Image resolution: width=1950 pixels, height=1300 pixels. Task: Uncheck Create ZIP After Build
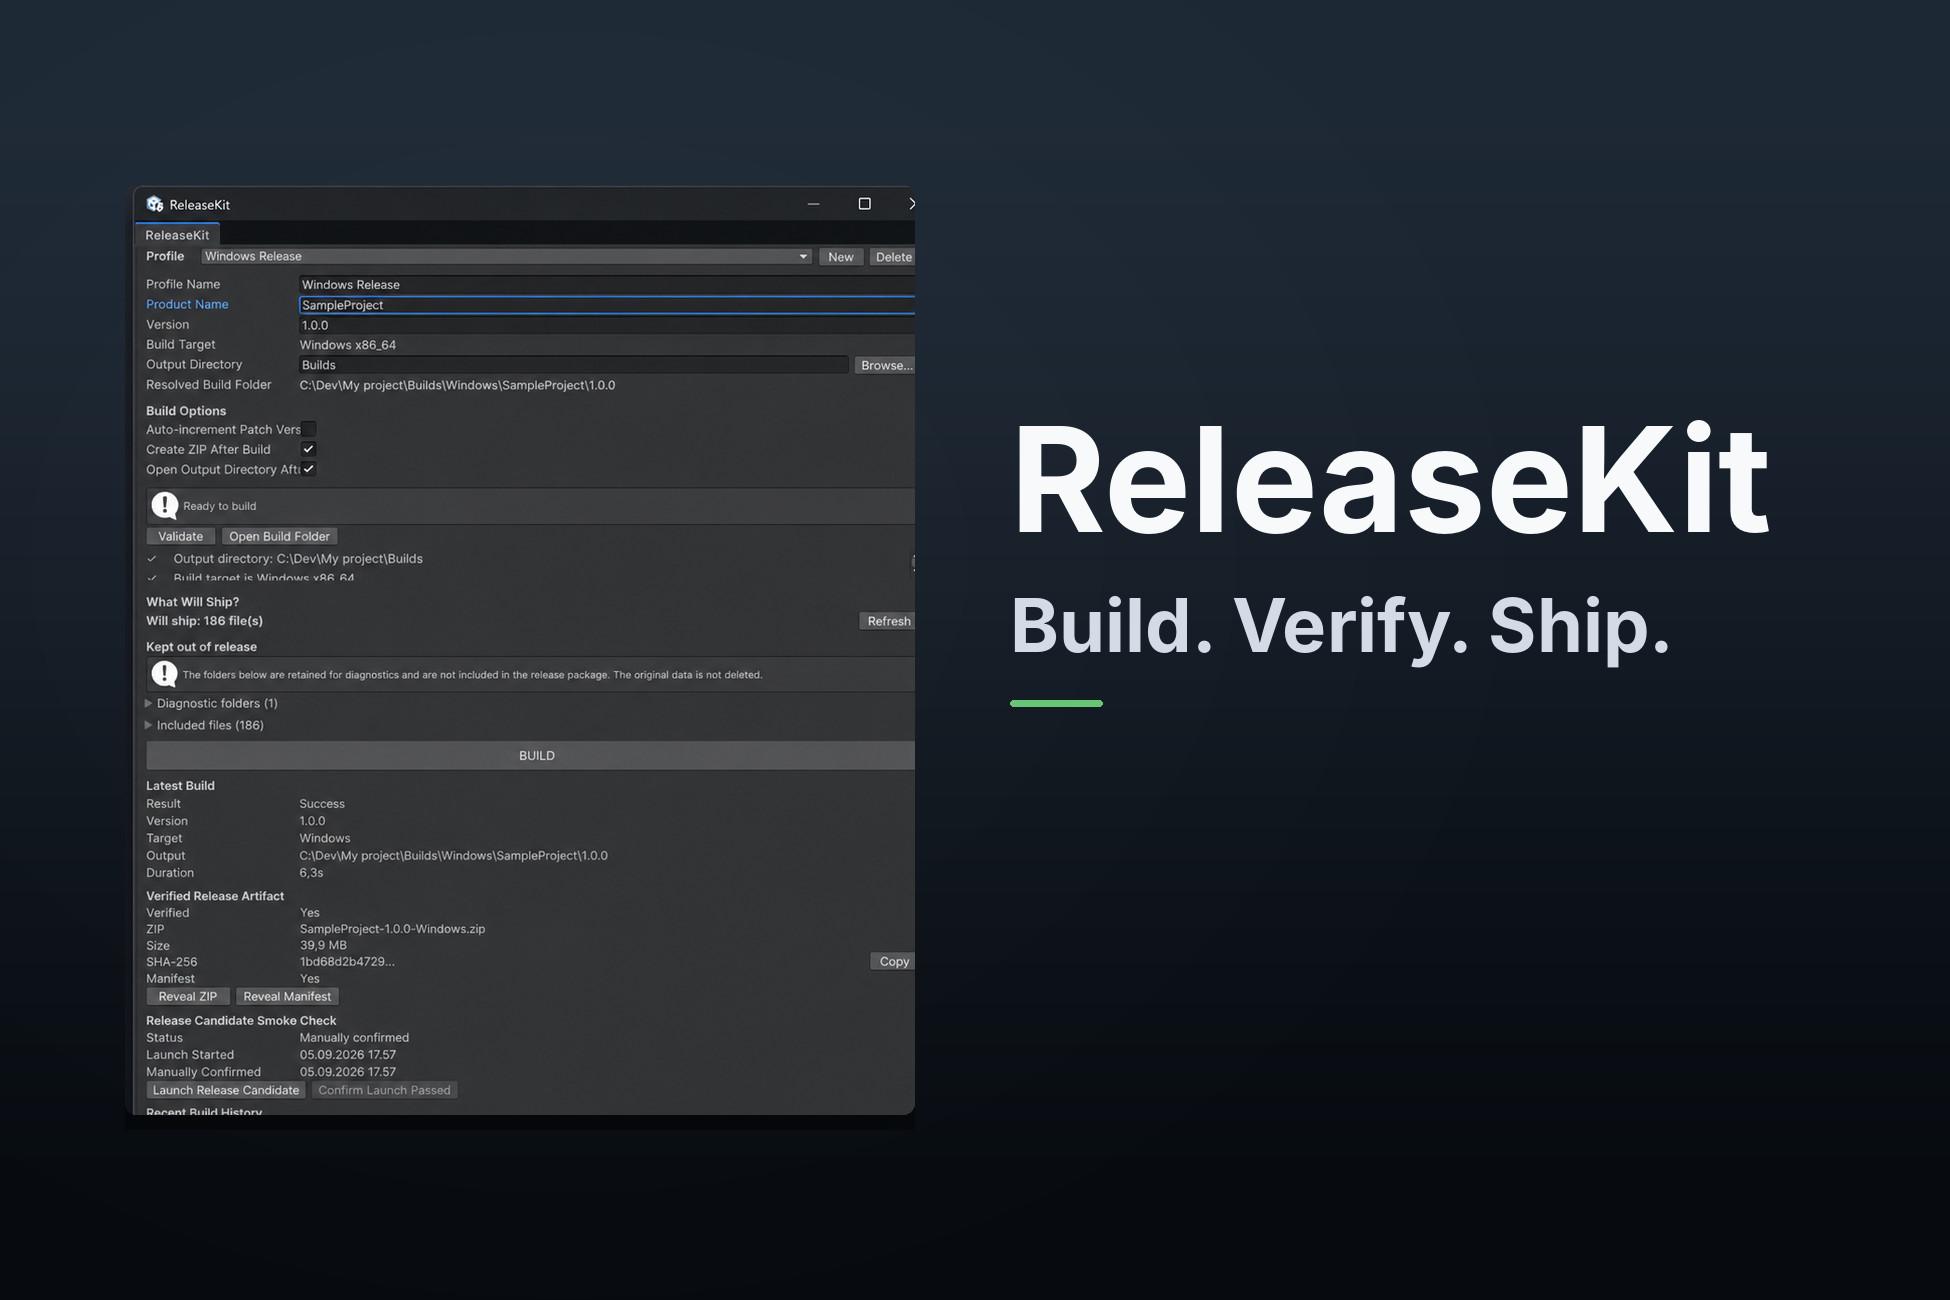[309, 449]
